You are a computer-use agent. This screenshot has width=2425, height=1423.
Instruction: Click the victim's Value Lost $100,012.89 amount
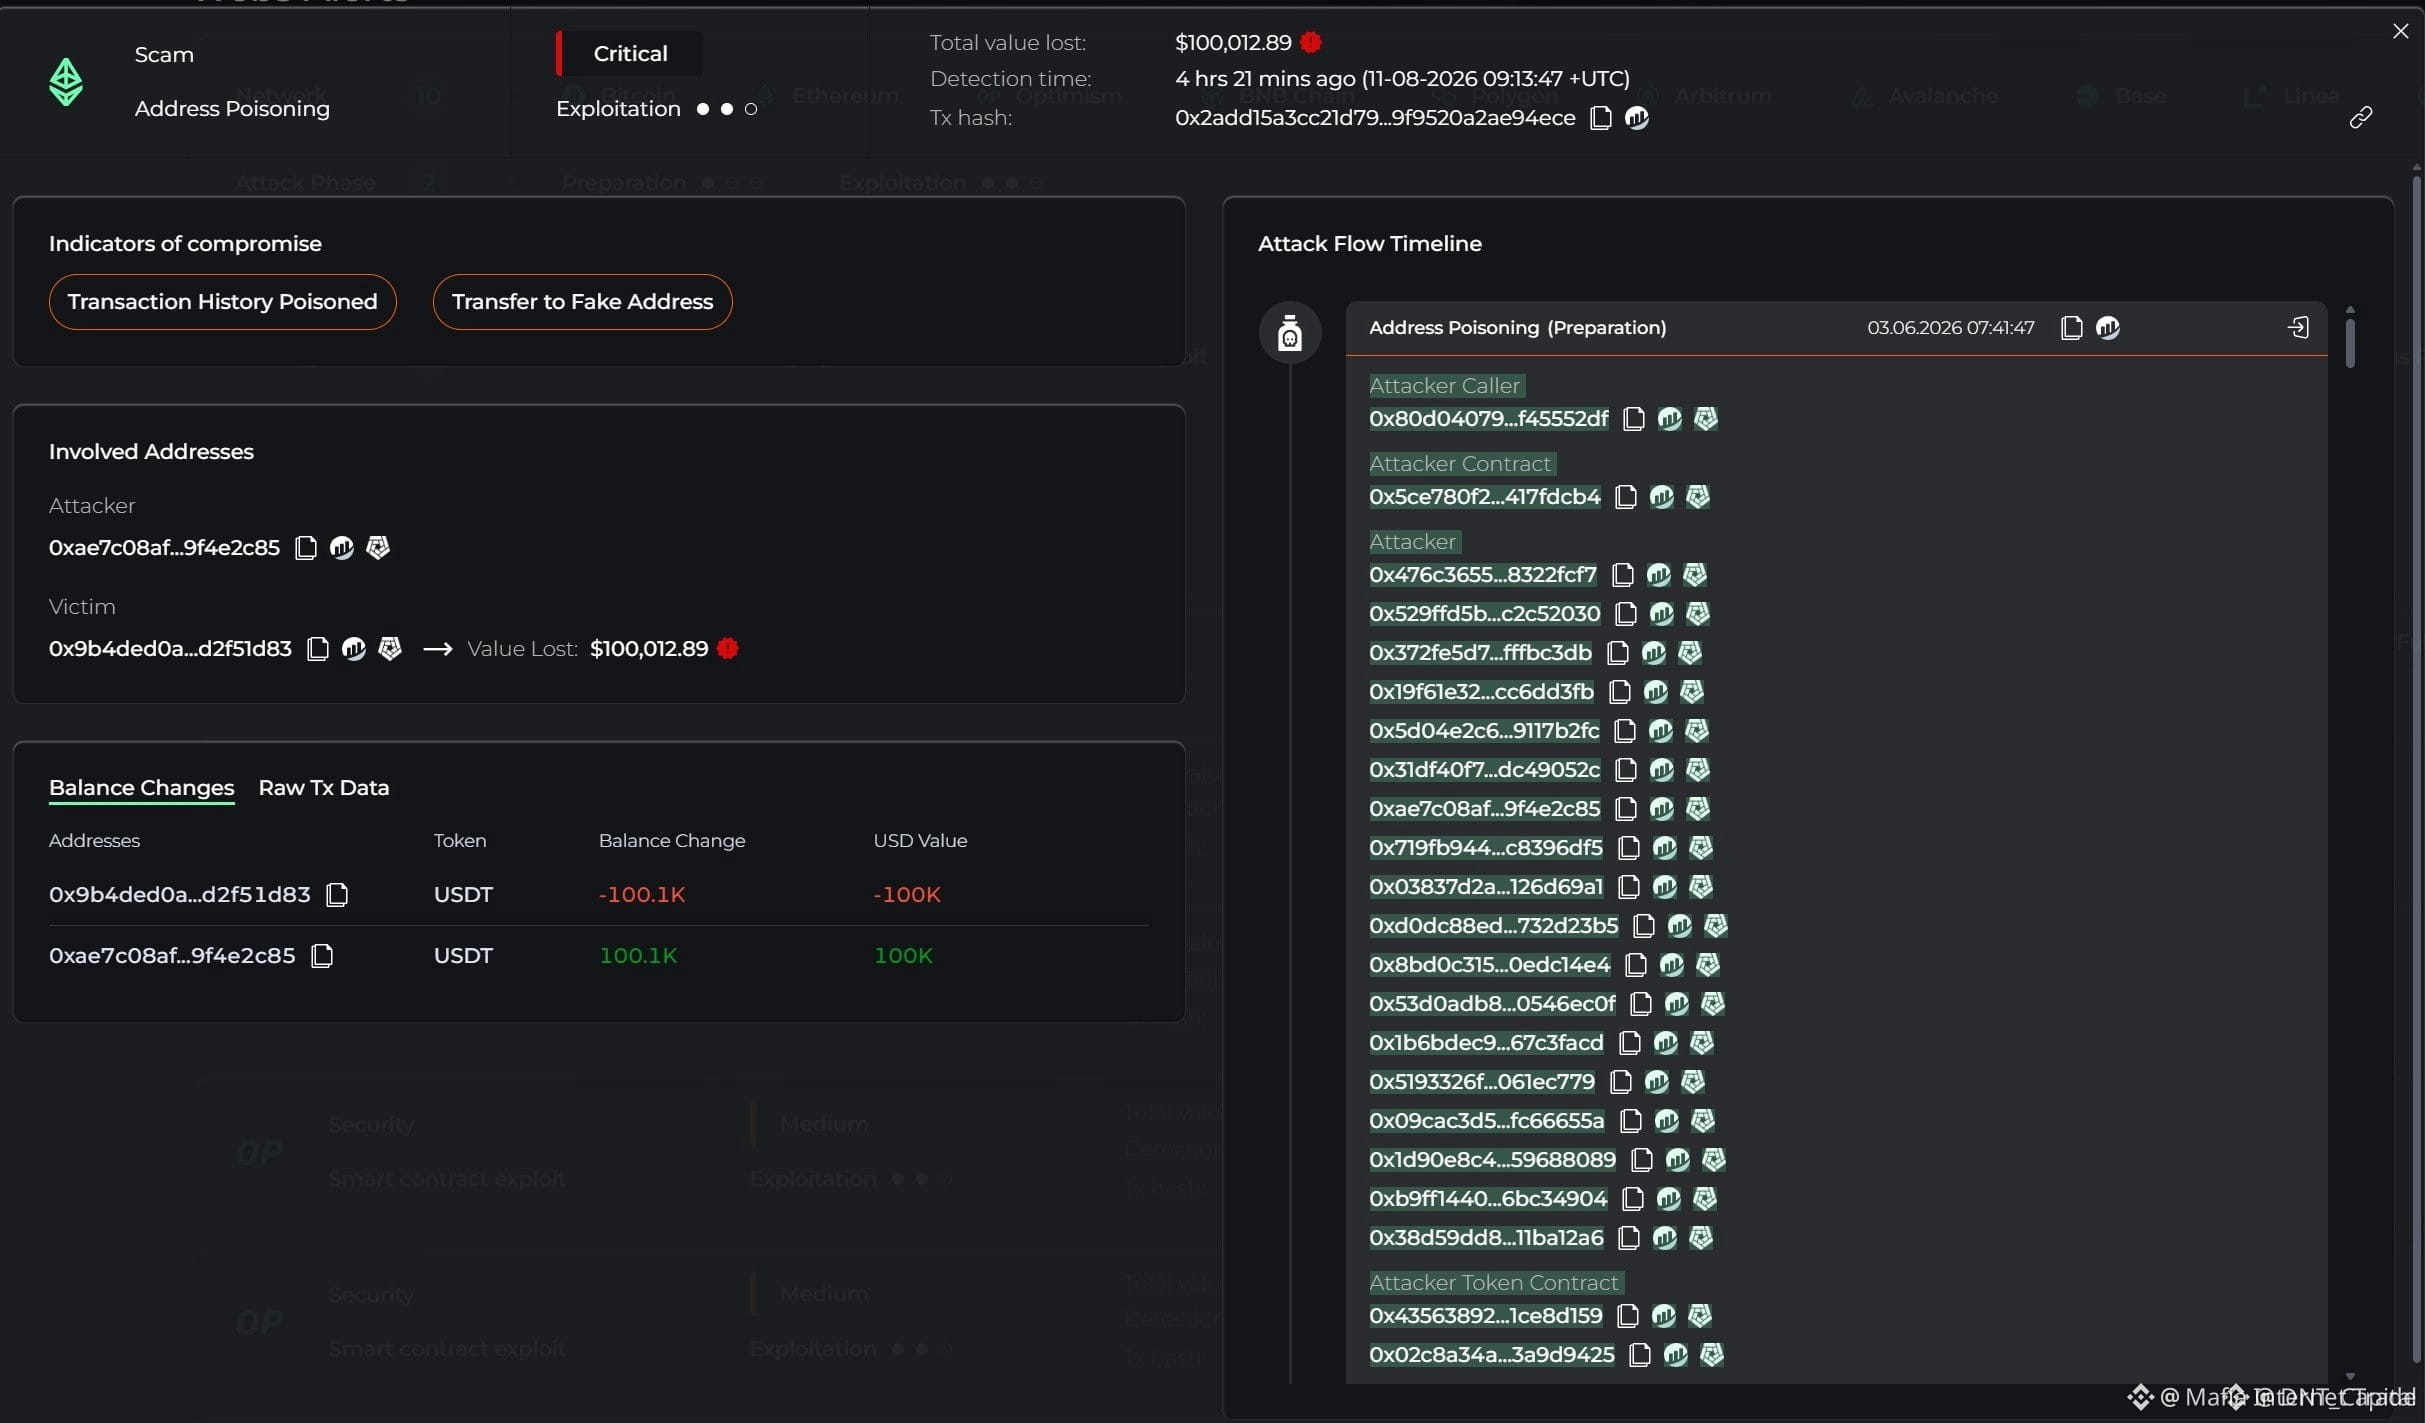coord(649,649)
